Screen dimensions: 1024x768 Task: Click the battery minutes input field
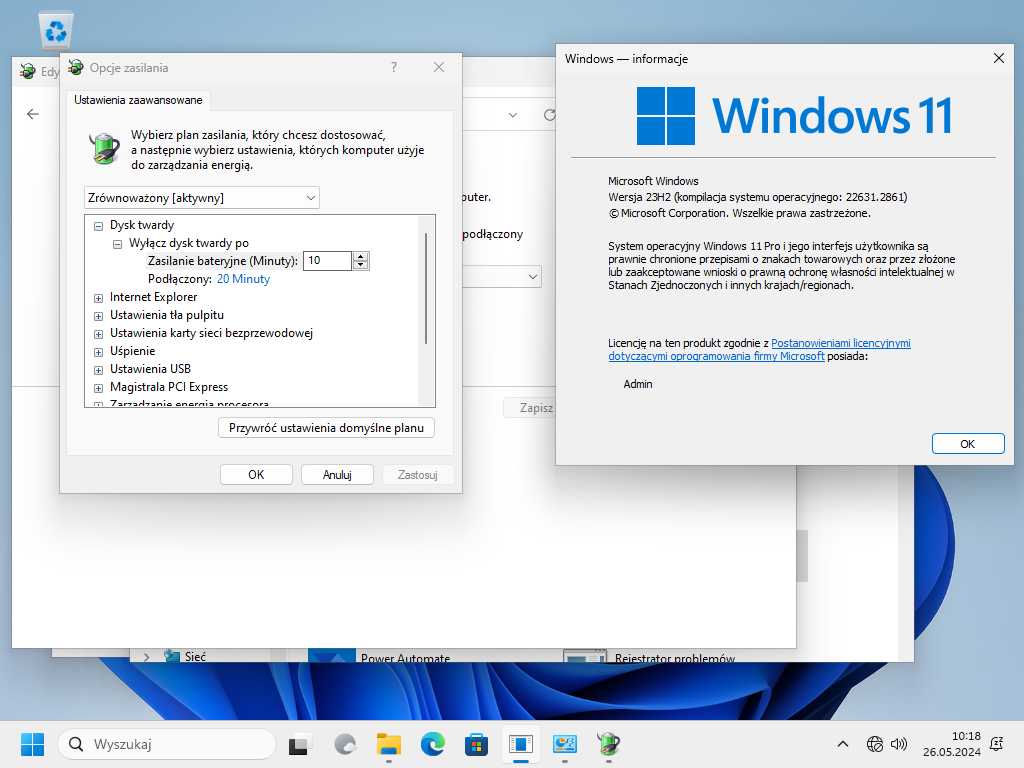click(328, 261)
